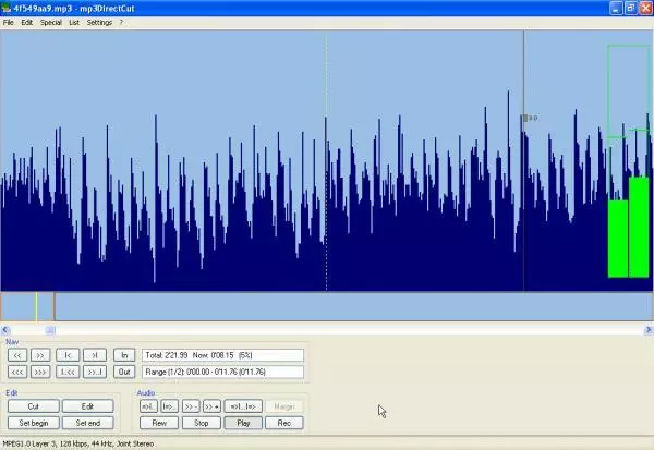Click the gain handle on the selection edge
Image resolution: width=654 pixels, height=450 pixels.
(525, 118)
